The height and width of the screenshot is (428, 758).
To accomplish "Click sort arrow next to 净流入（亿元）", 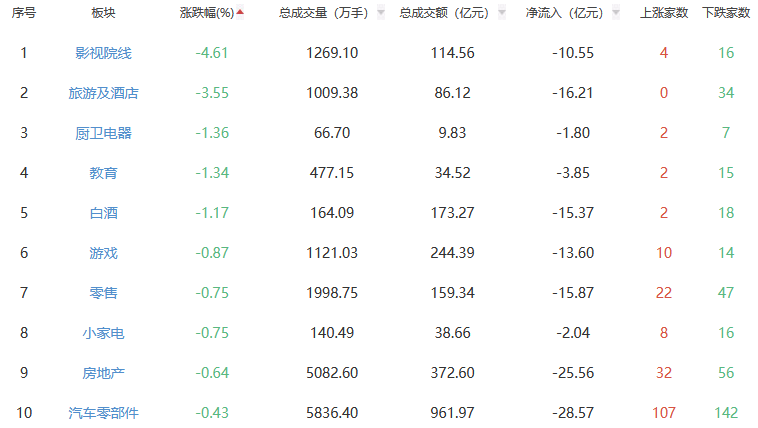I will coord(615,14).
